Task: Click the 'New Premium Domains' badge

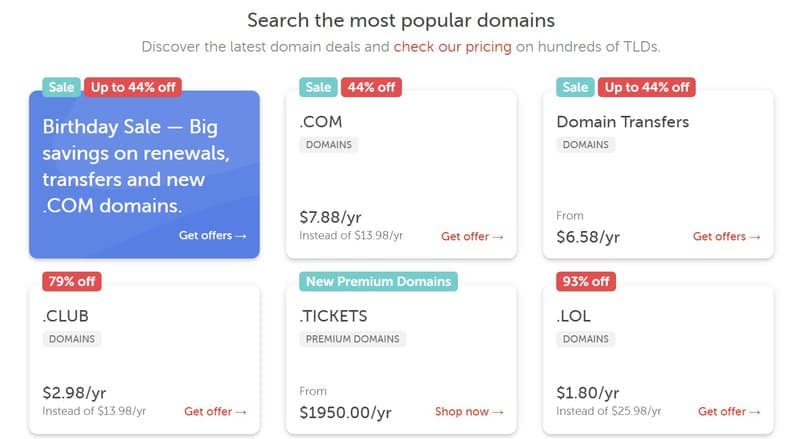Action: pos(379,281)
